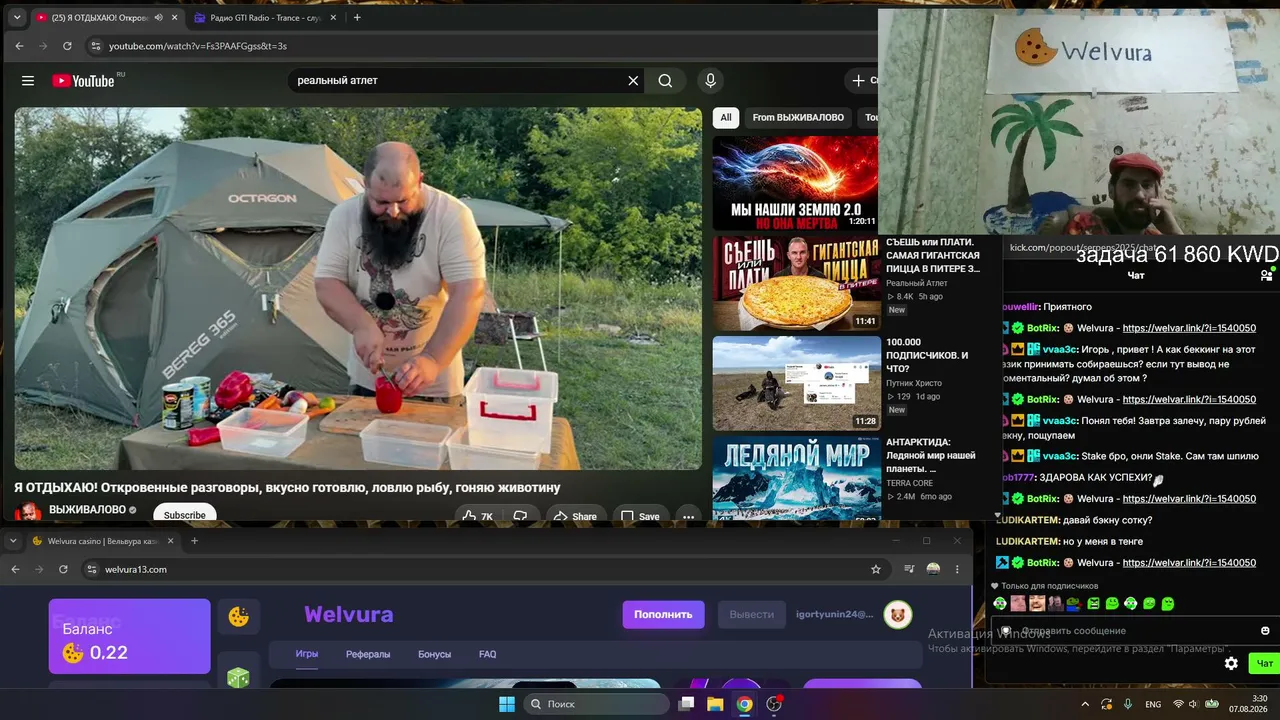Like the video with 7K likes
Screen dimensions: 1280x720
(477, 516)
